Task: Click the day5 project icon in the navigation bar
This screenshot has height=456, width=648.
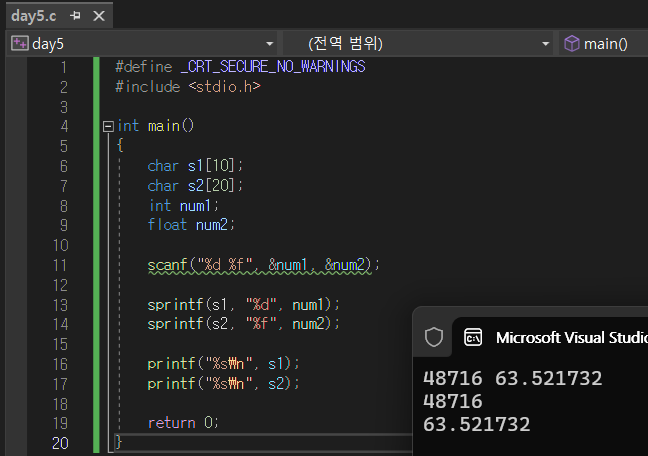Action: click(x=20, y=43)
